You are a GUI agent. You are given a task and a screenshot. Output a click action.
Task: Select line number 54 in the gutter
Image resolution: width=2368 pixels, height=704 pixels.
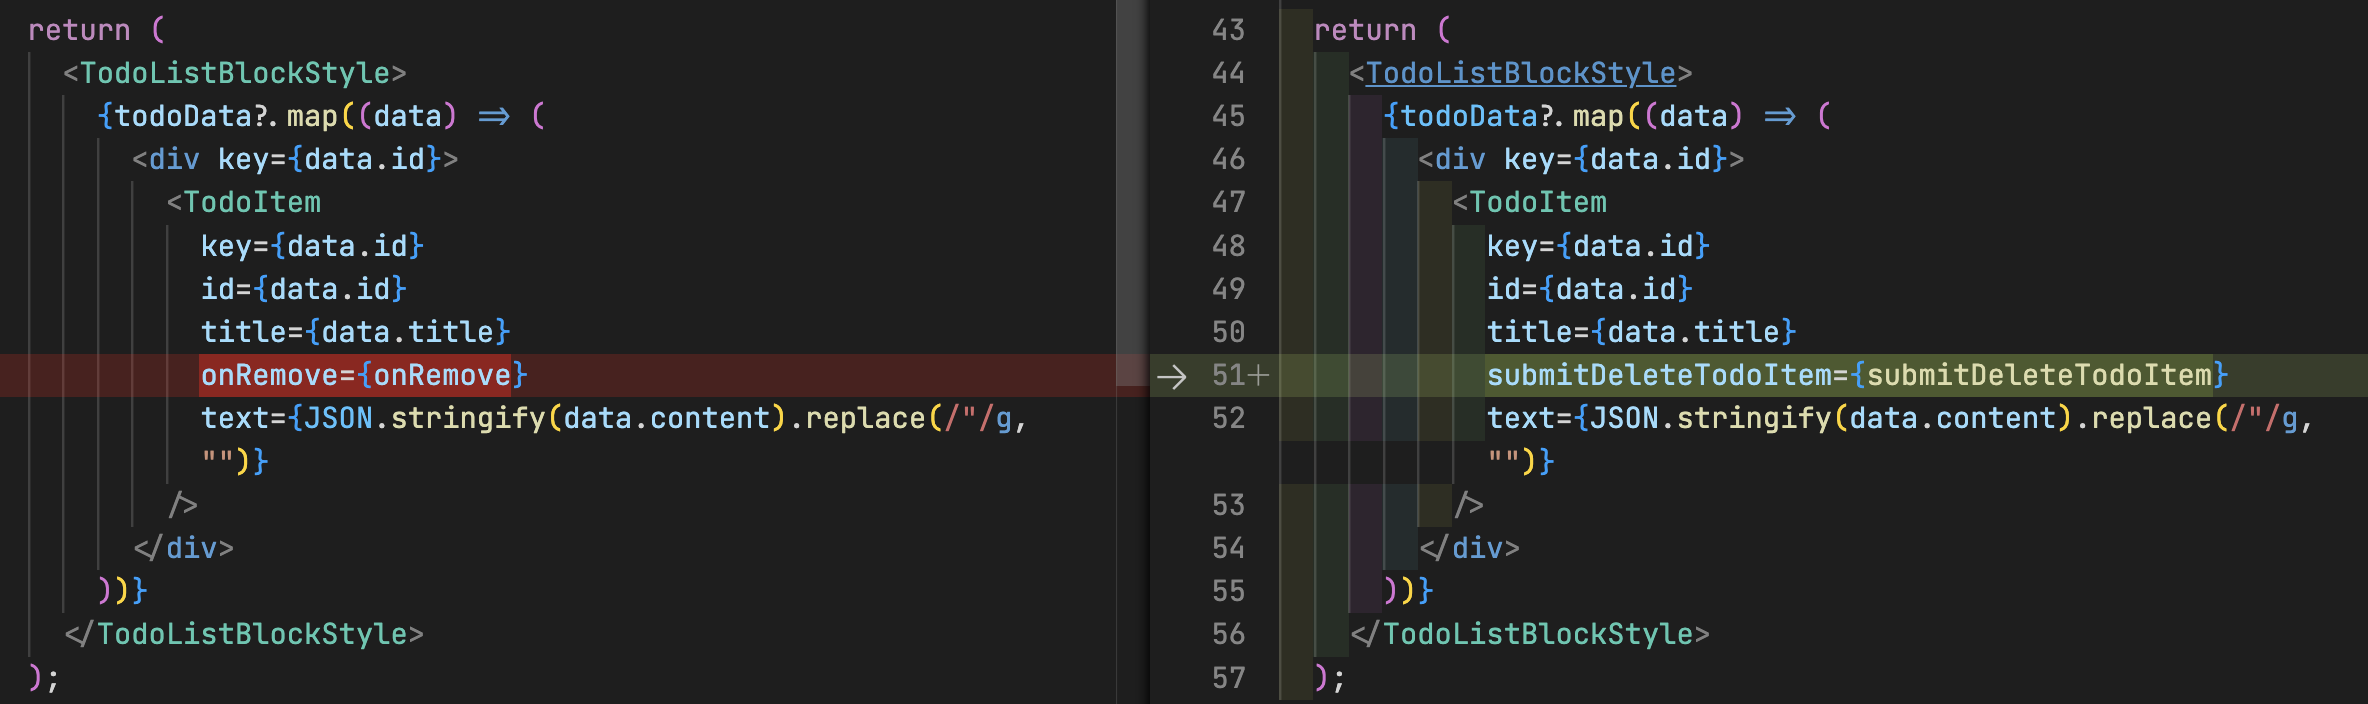point(1228,548)
